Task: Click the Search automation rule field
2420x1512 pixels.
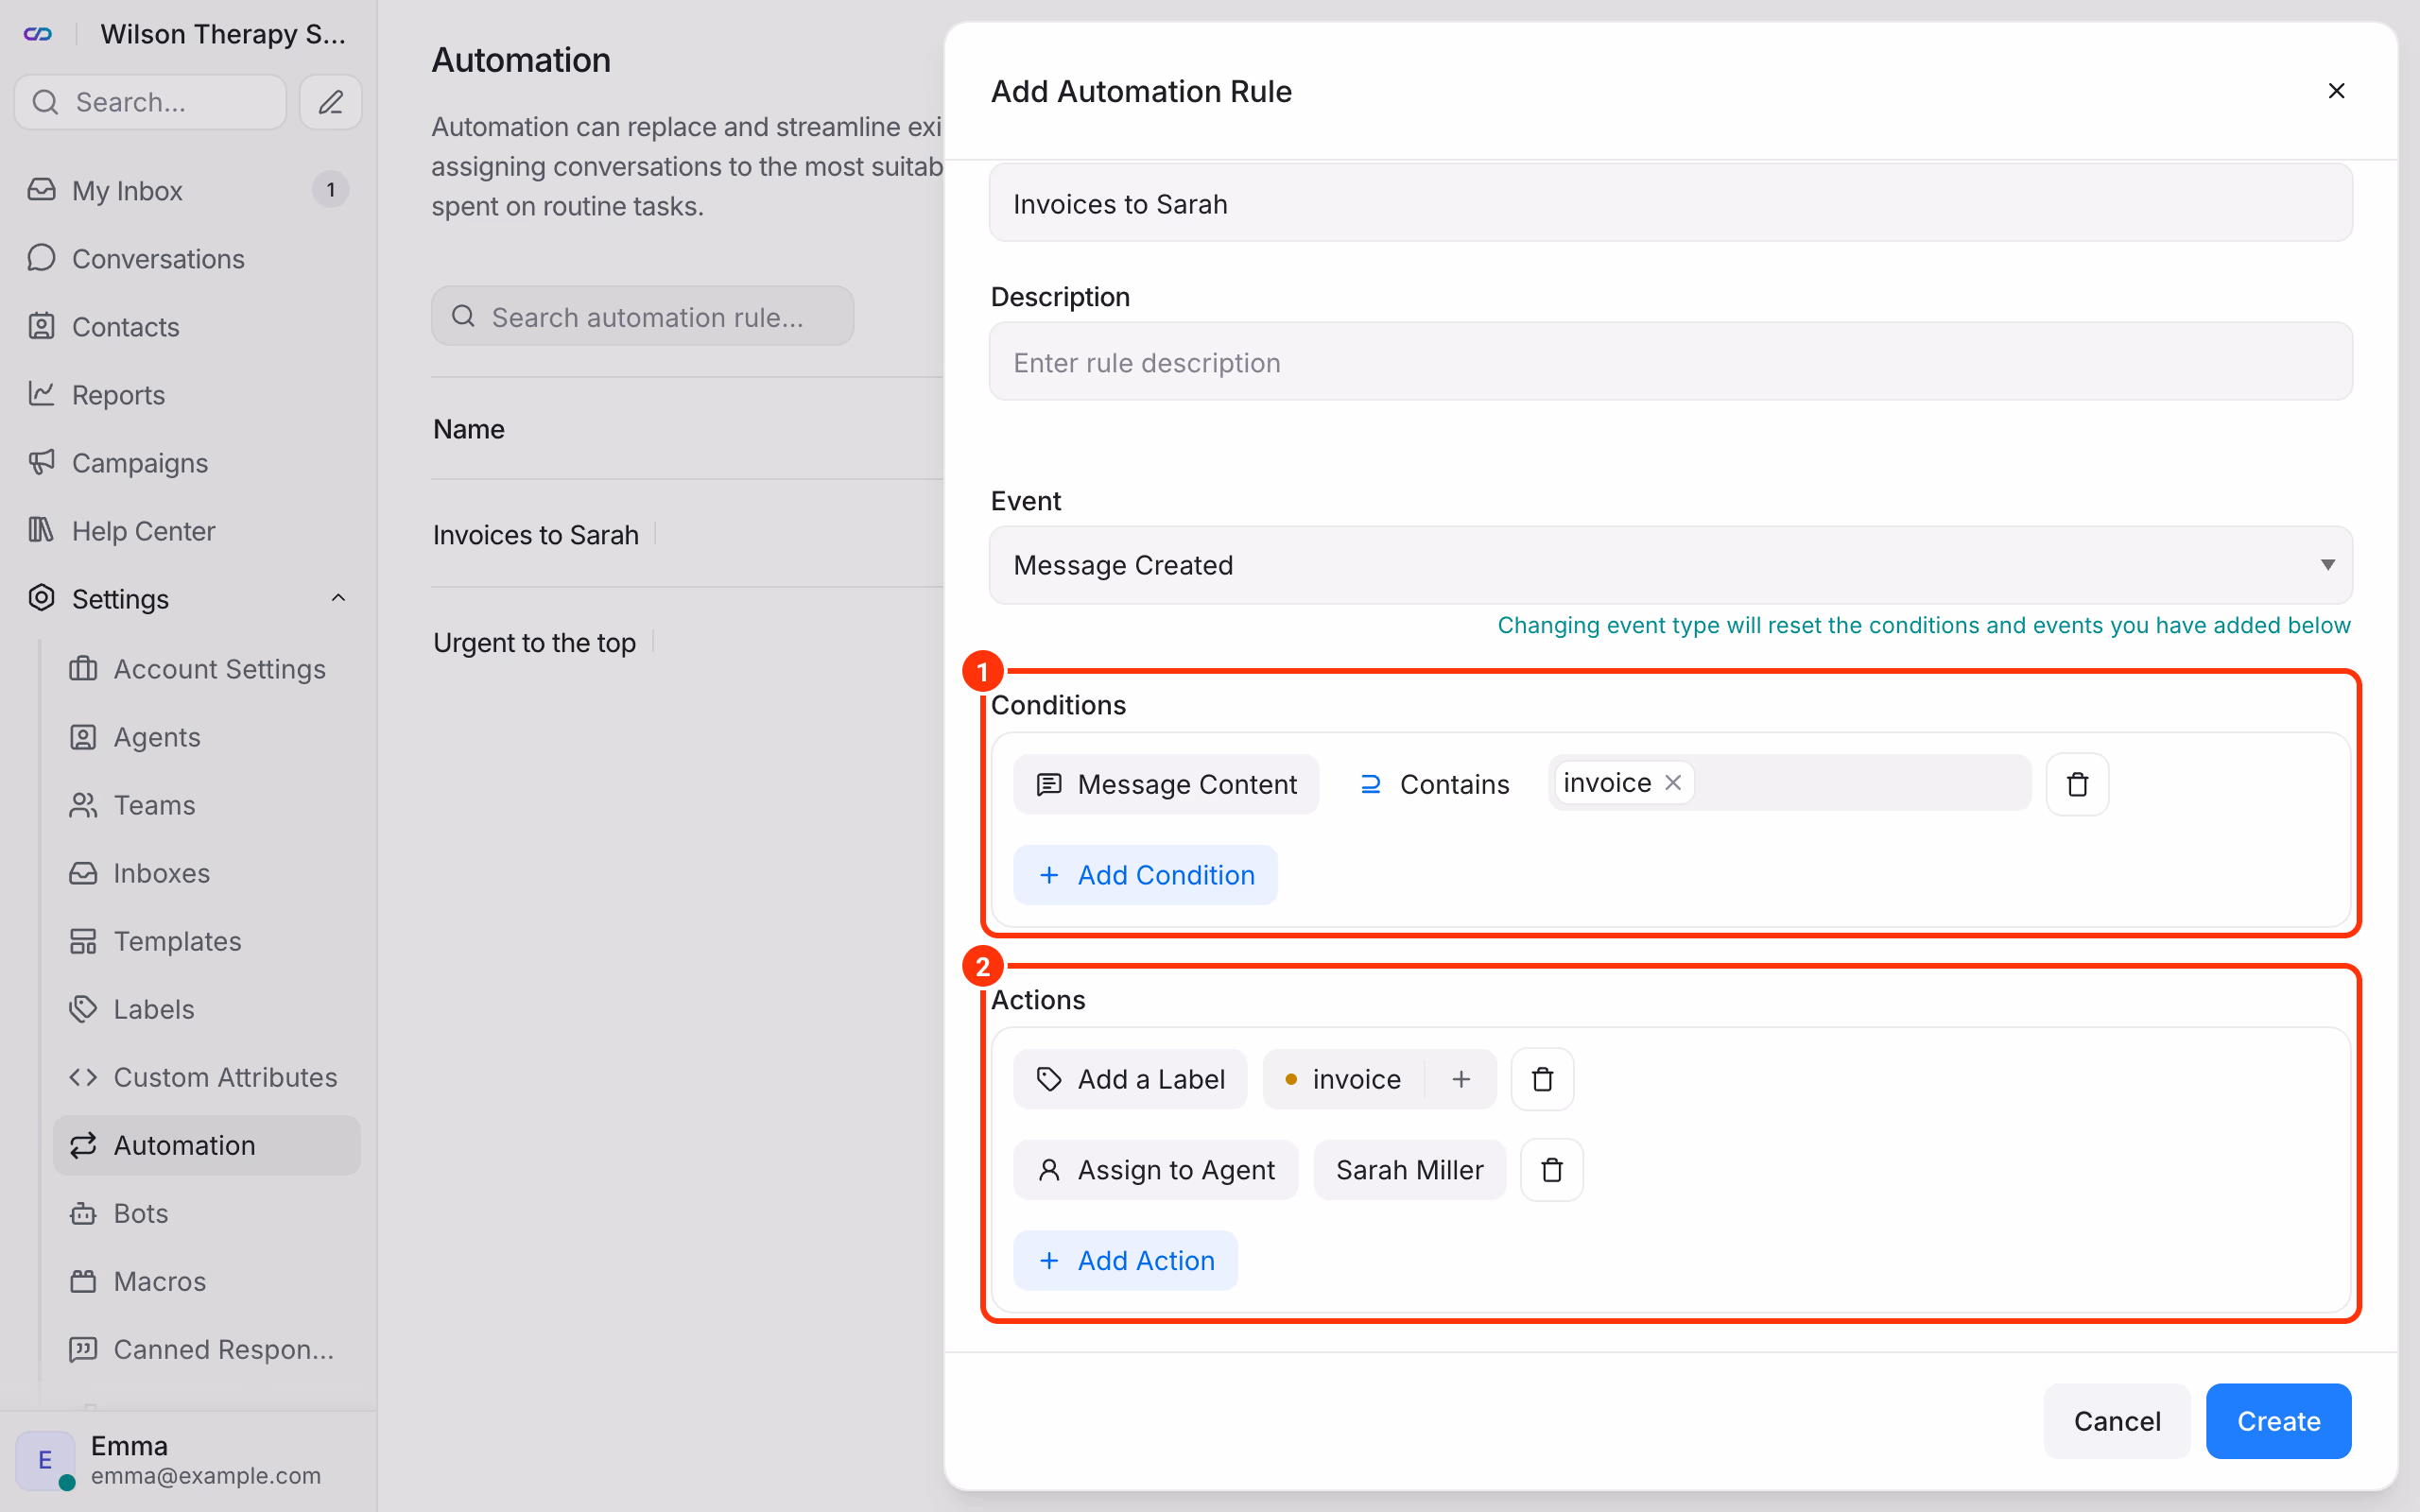Action: point(642,316)
